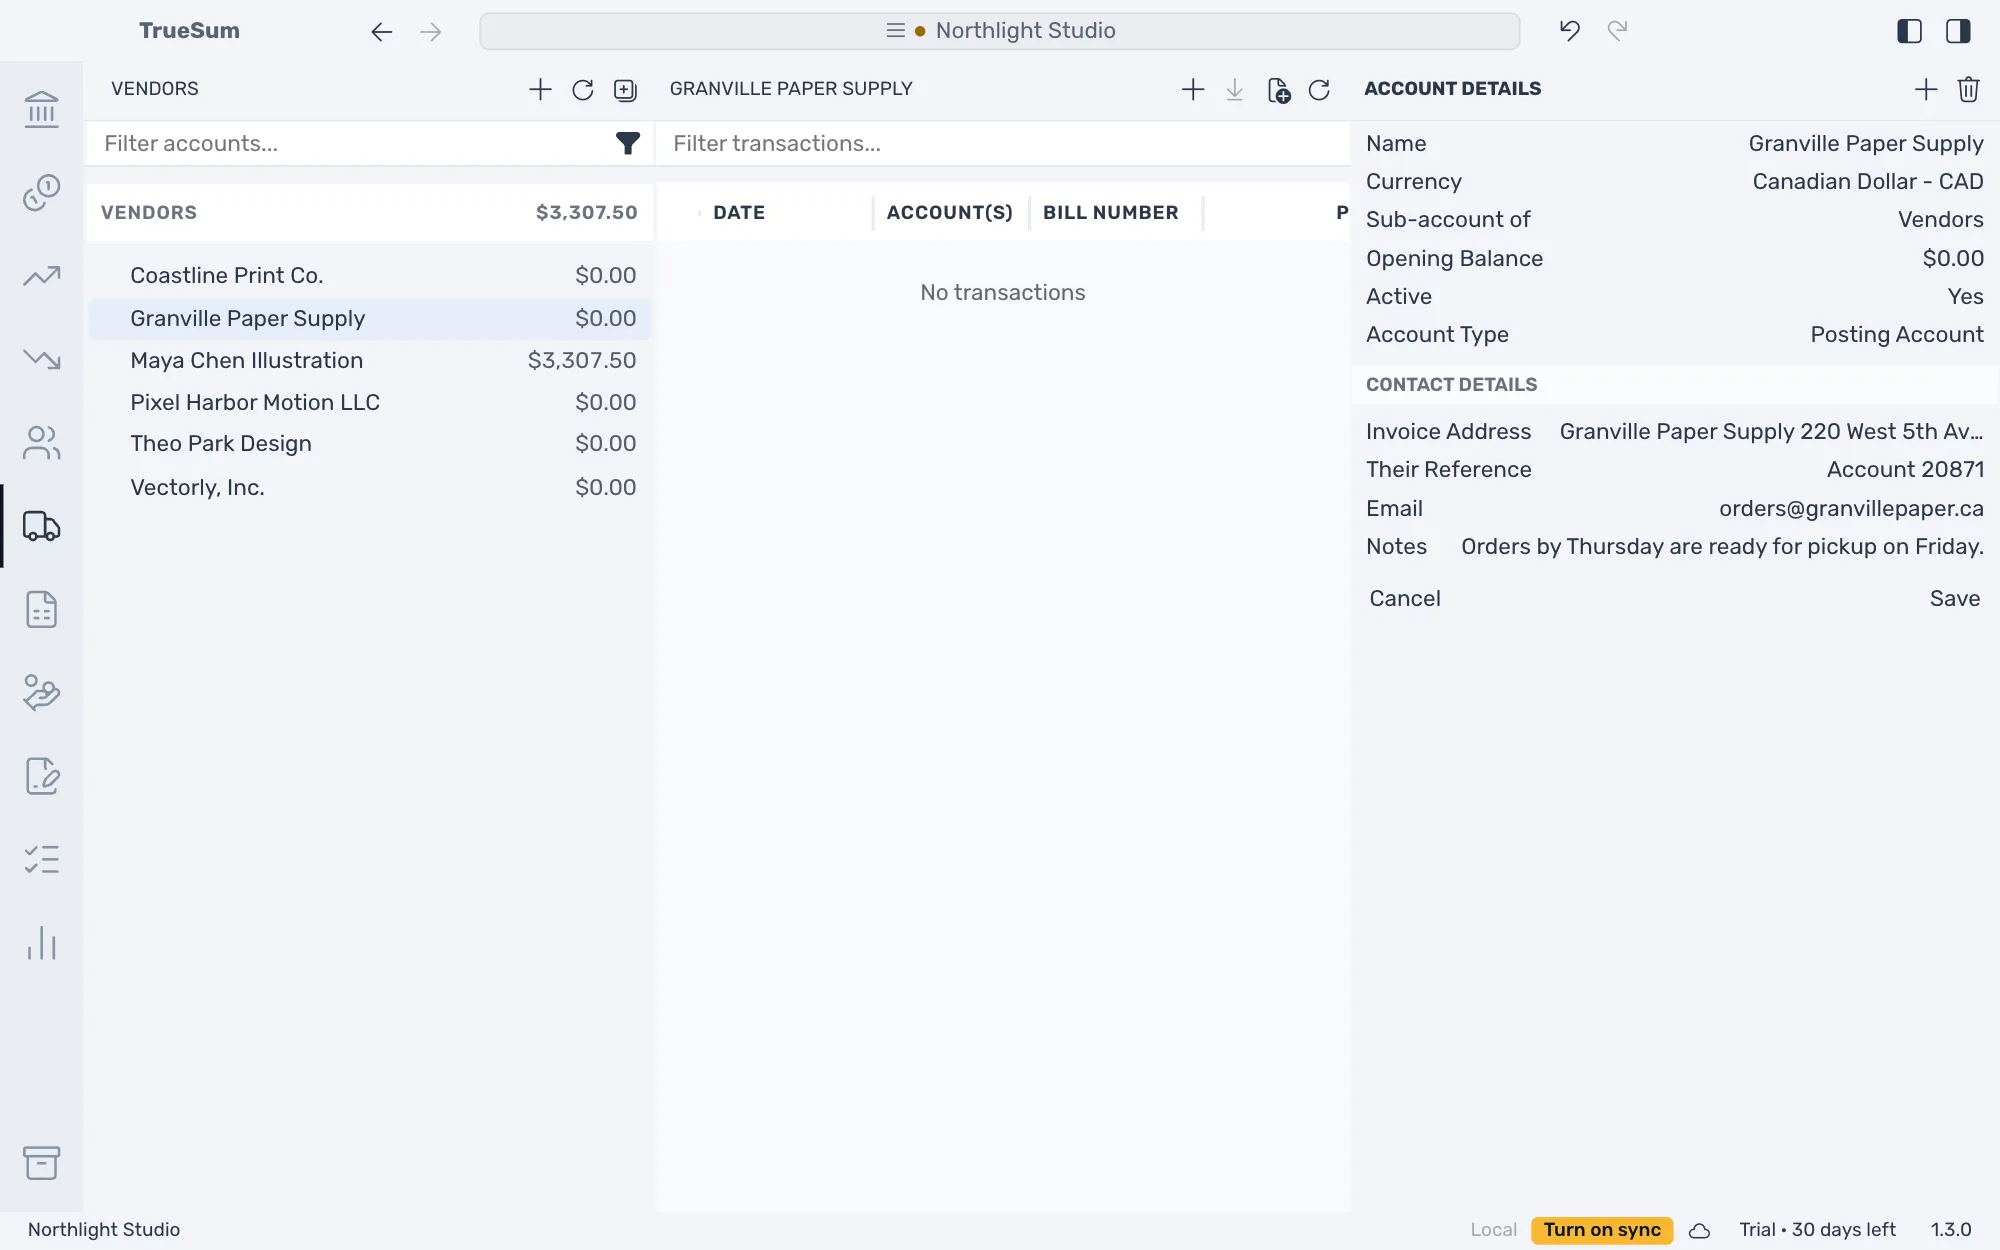
Task: Sort by the BILL NUMBER column header
Action: [1110, 212]
